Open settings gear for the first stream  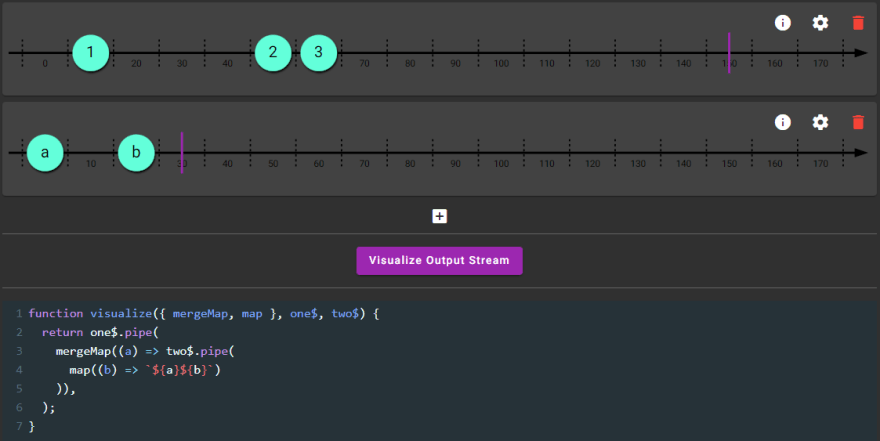pyautogui.click(x=820, y=22)
